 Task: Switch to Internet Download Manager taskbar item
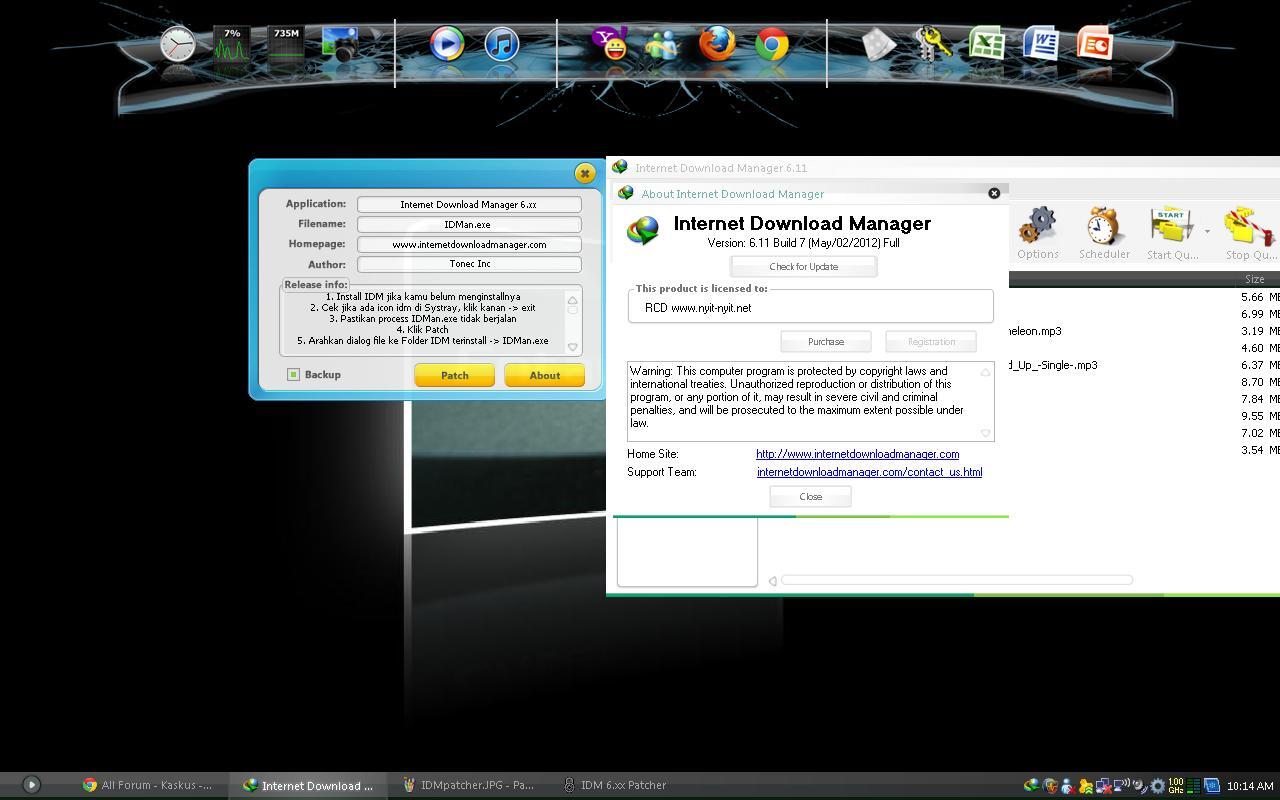click(309, 785)
